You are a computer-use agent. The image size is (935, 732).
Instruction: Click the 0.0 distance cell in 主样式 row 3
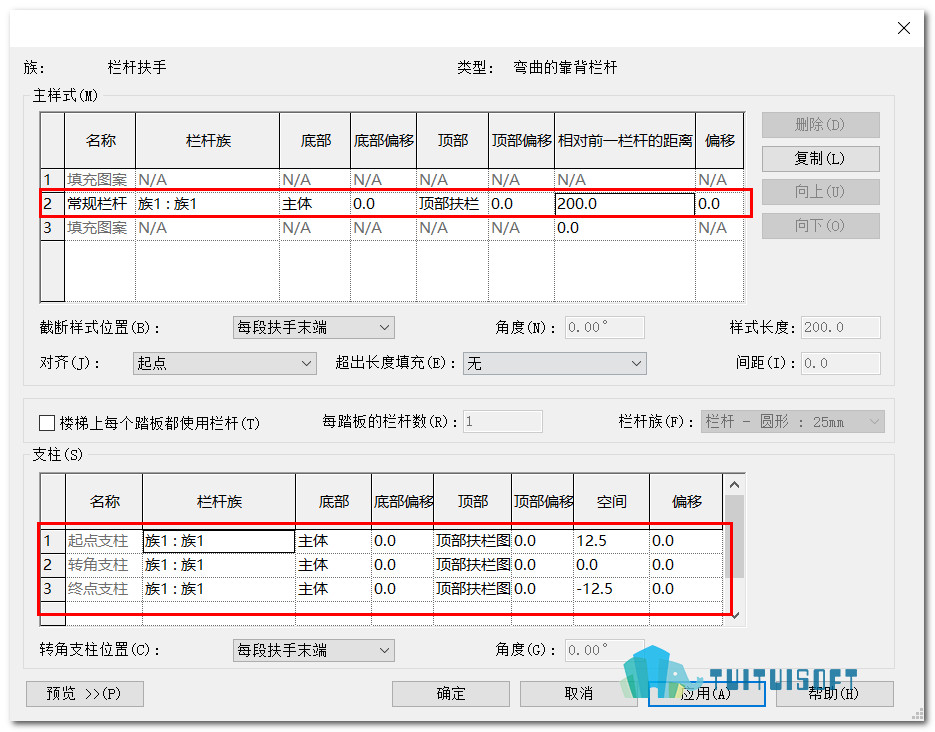(x=624, y=228)
